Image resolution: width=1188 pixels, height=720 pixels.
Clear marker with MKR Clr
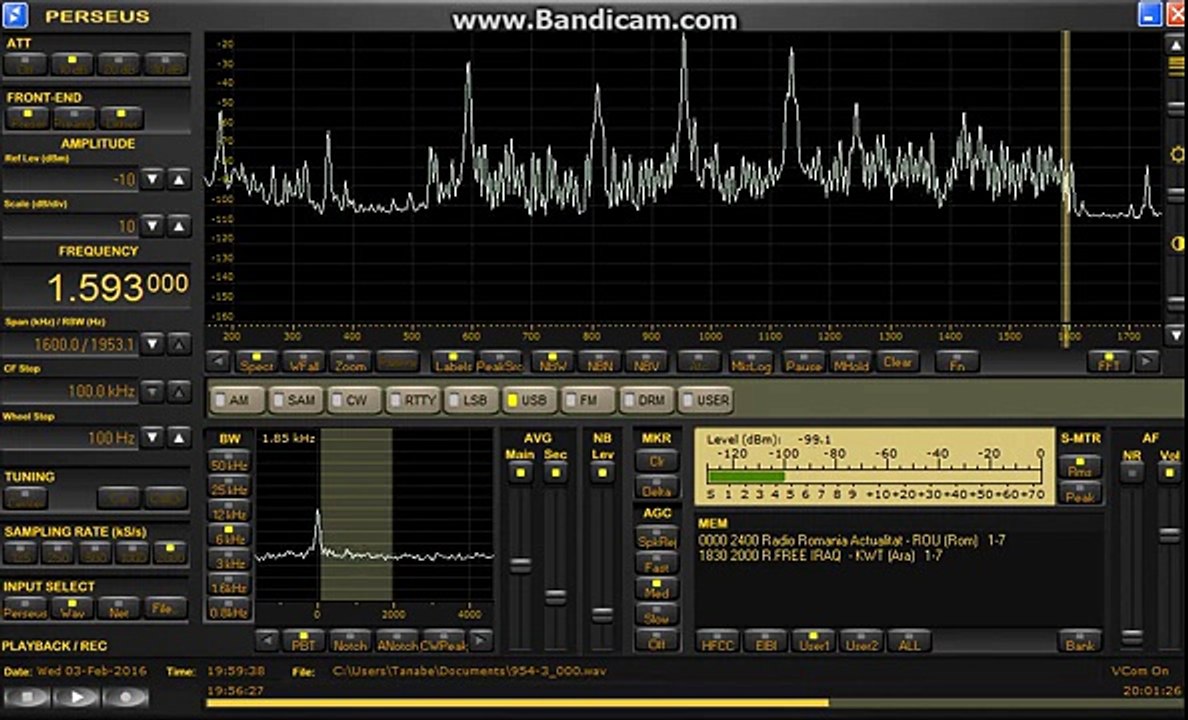(x=656, y=459)
